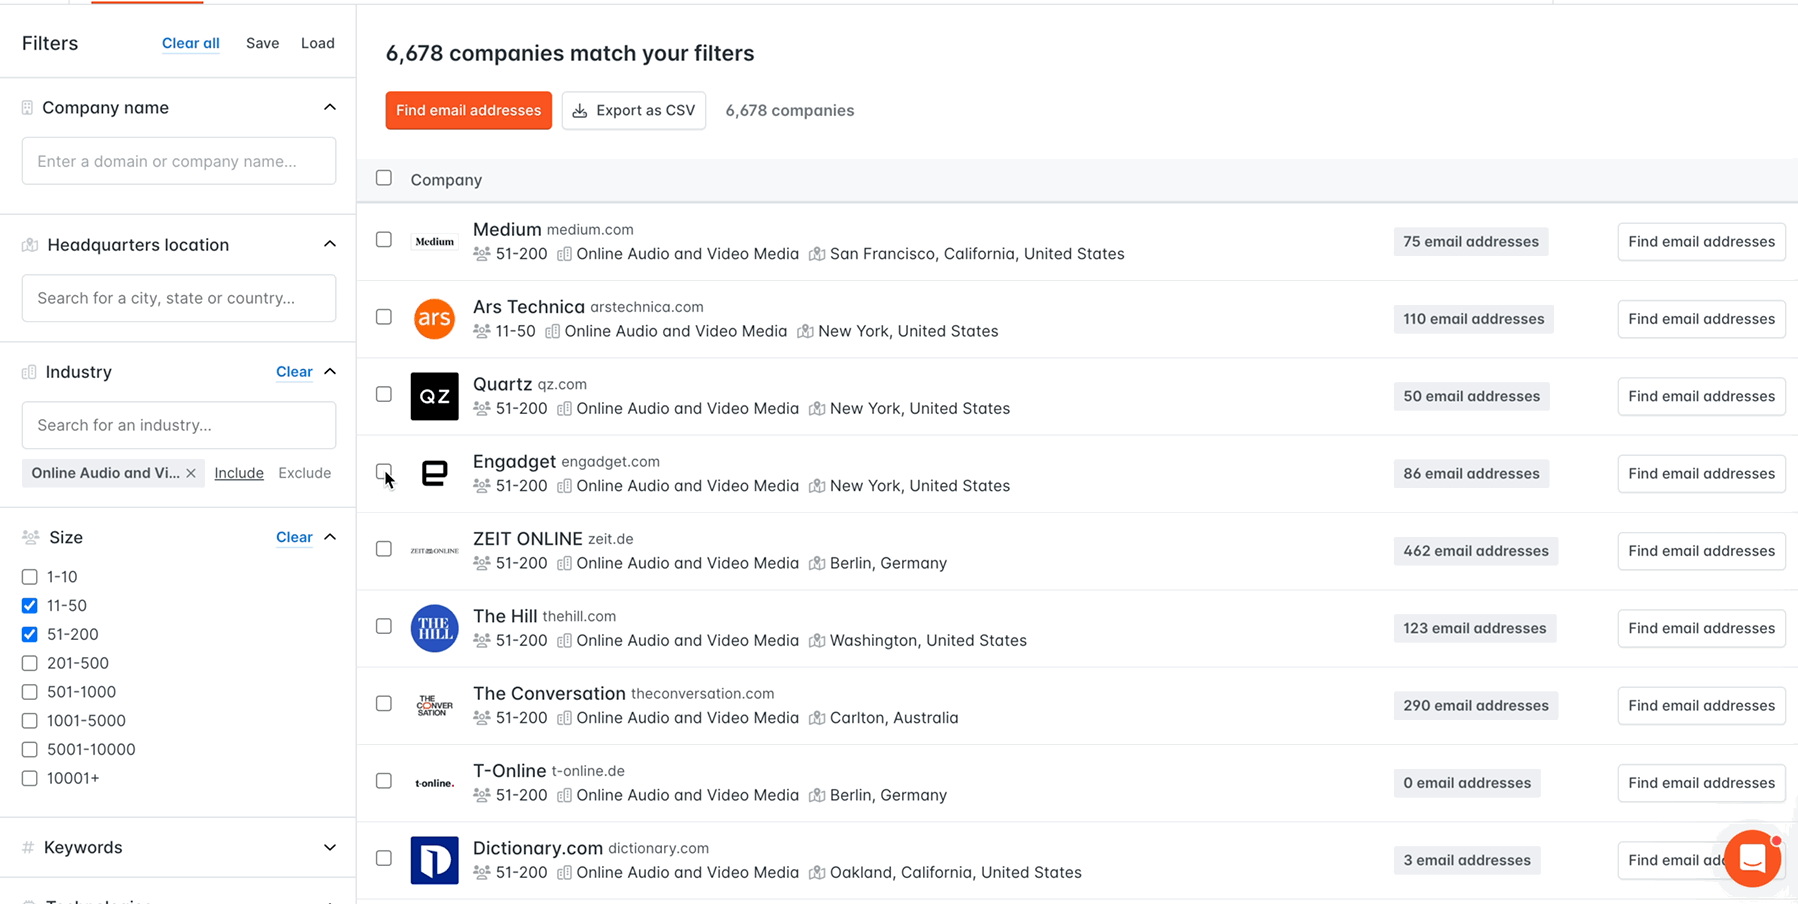This screenshot has width=1798, height=904.
Task: Click the download icon in Export as CSV
Action: (580, 111)
